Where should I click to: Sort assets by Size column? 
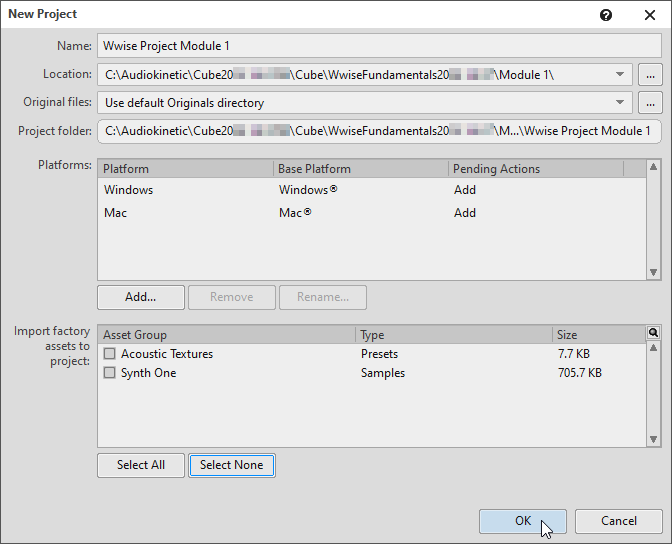tap(599, 335)
